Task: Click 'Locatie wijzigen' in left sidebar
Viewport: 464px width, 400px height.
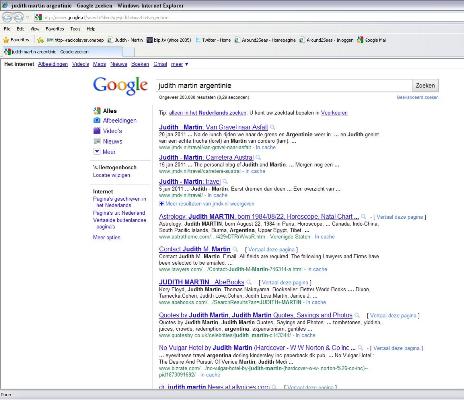Action: (111, 175)
